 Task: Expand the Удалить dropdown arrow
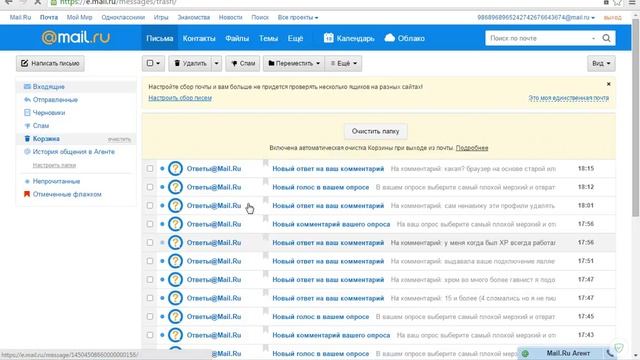pyautogui.click(x=216, y=63)
